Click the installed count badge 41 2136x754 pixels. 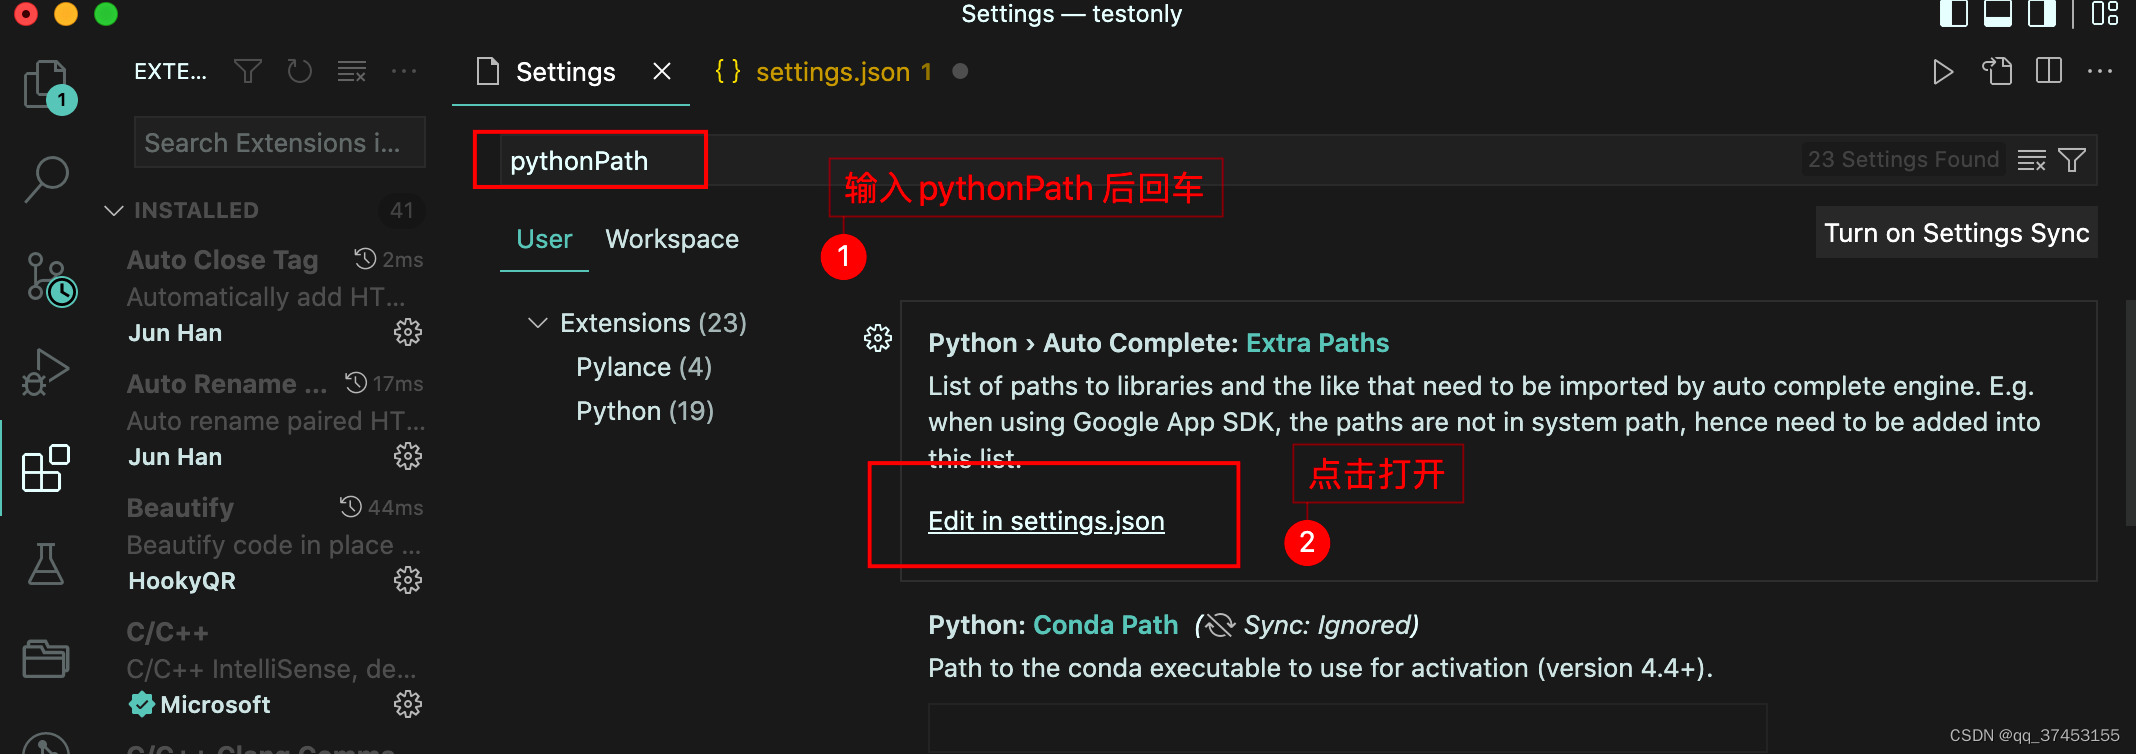pyautogui.click(x=402, y=210)
